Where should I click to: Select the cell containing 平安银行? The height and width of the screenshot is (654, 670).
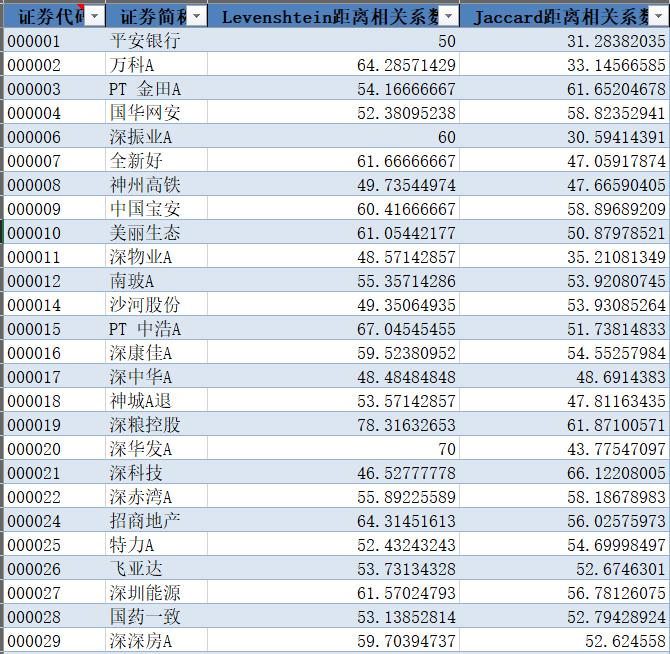tap(145, 41)
